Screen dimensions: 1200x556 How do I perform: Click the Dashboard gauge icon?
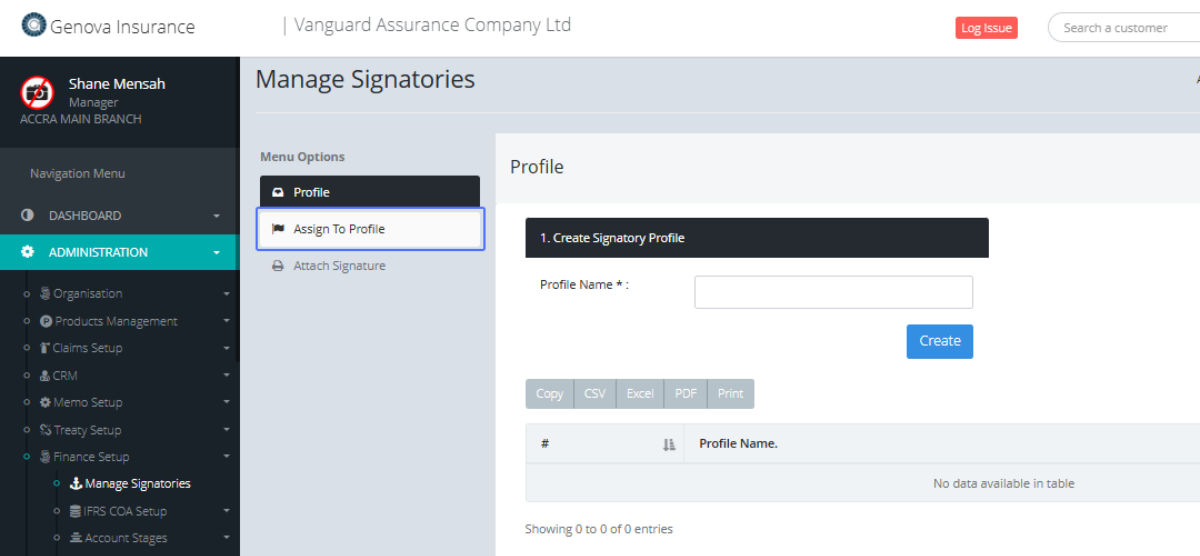pos(27,216)
